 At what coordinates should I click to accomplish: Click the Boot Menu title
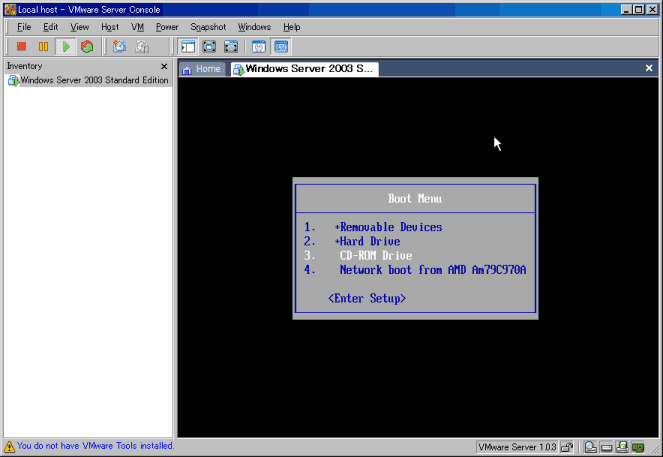[x=415, y=199]
